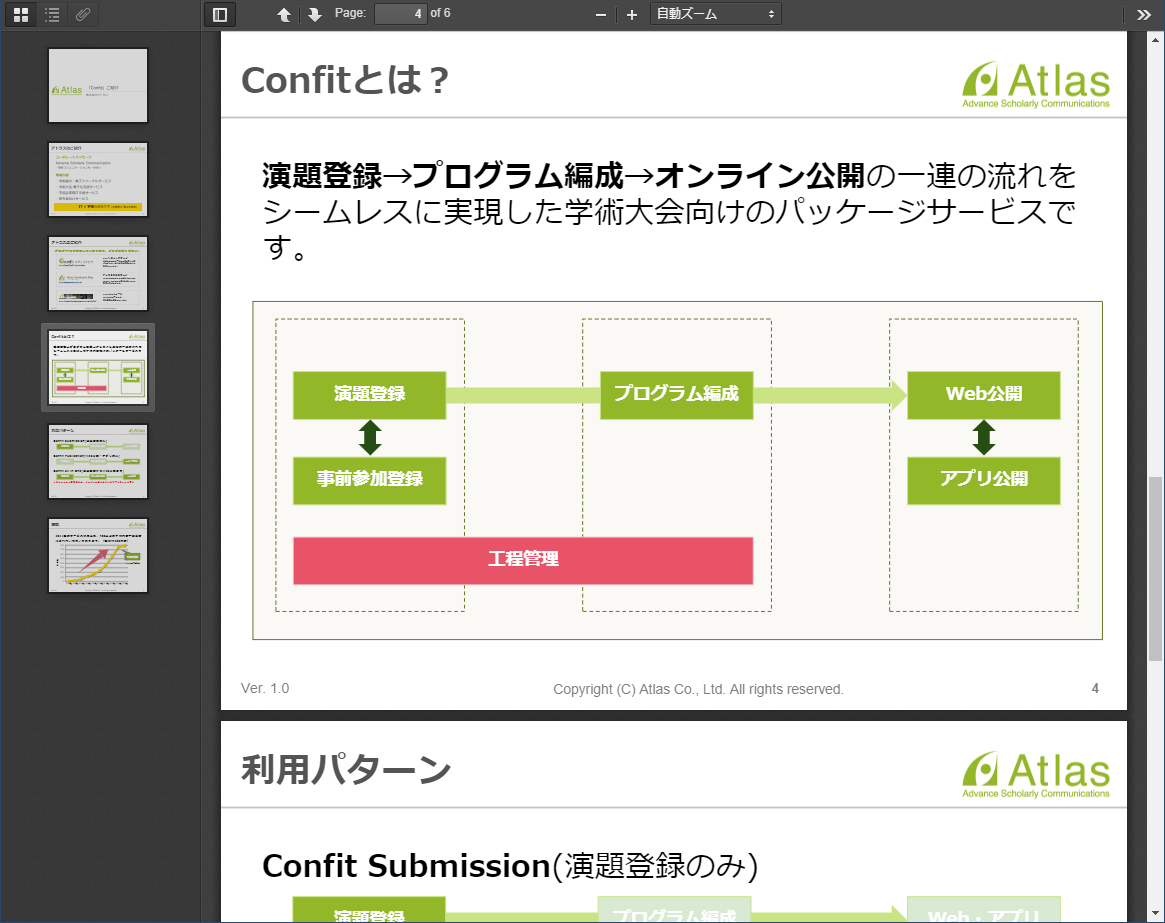Zoom out with minus button
Screen dimensions: 1165x923
click(x=601, y=14)
